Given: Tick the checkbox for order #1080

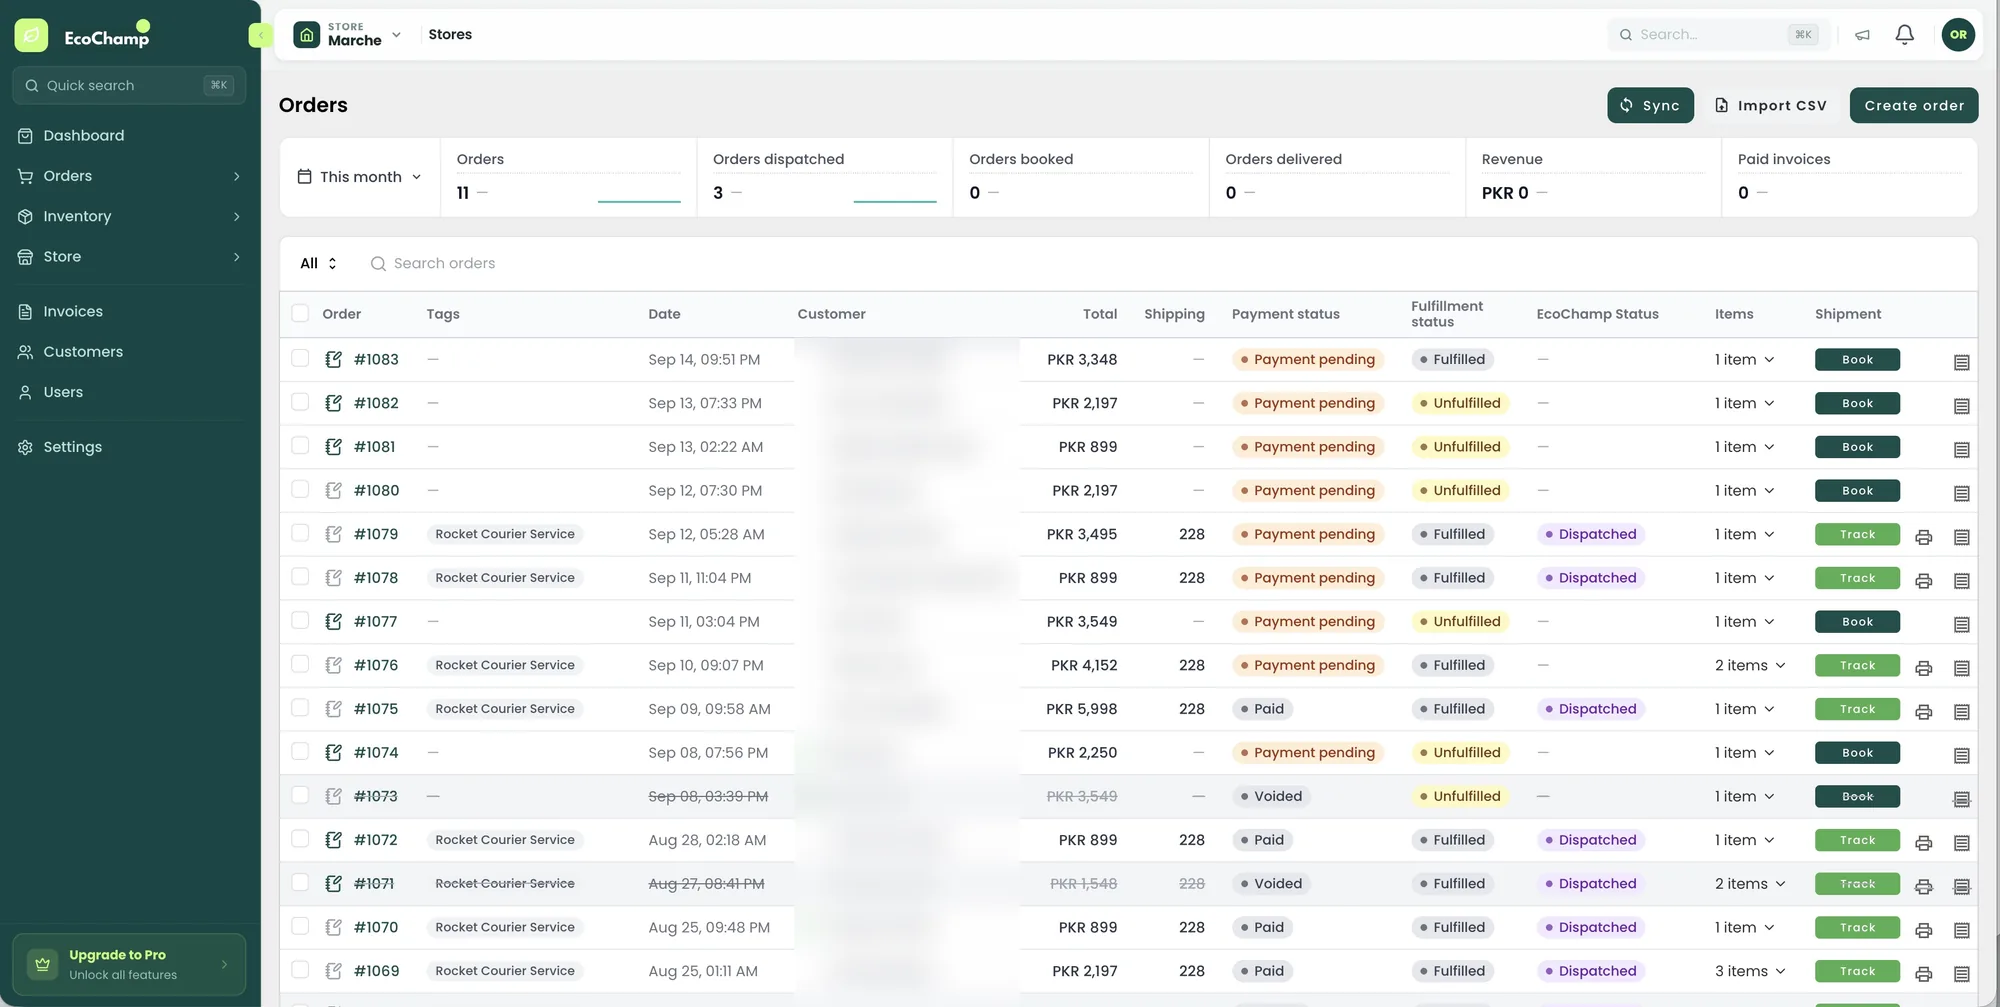Looking at the screenshot, I should [x=300, y=489].
